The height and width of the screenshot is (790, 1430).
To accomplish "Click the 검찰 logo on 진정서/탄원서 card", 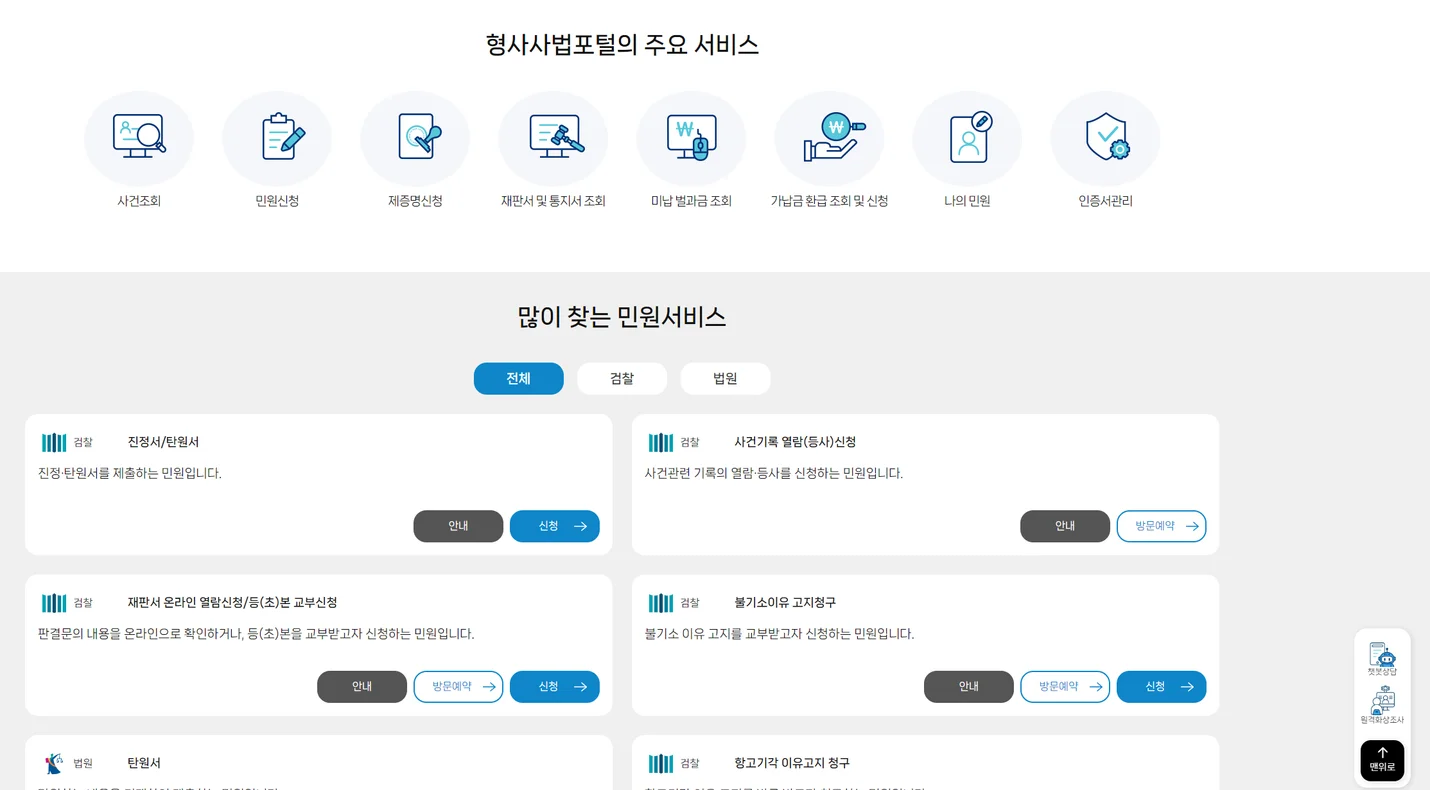I will (x=54, y=442).
